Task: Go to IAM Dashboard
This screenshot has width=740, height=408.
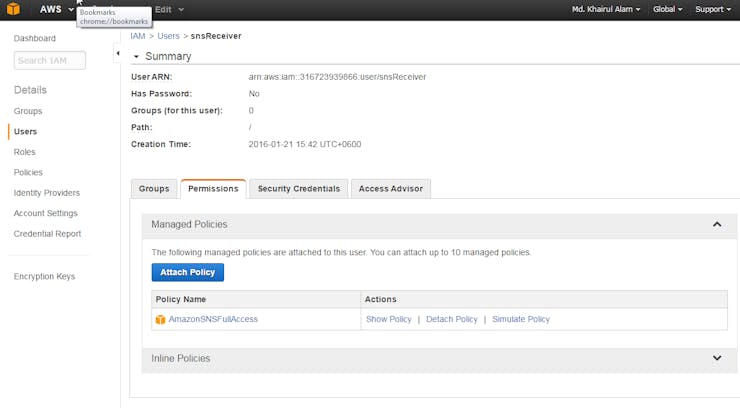Action: pyautogui.click(x=34, y=38)
